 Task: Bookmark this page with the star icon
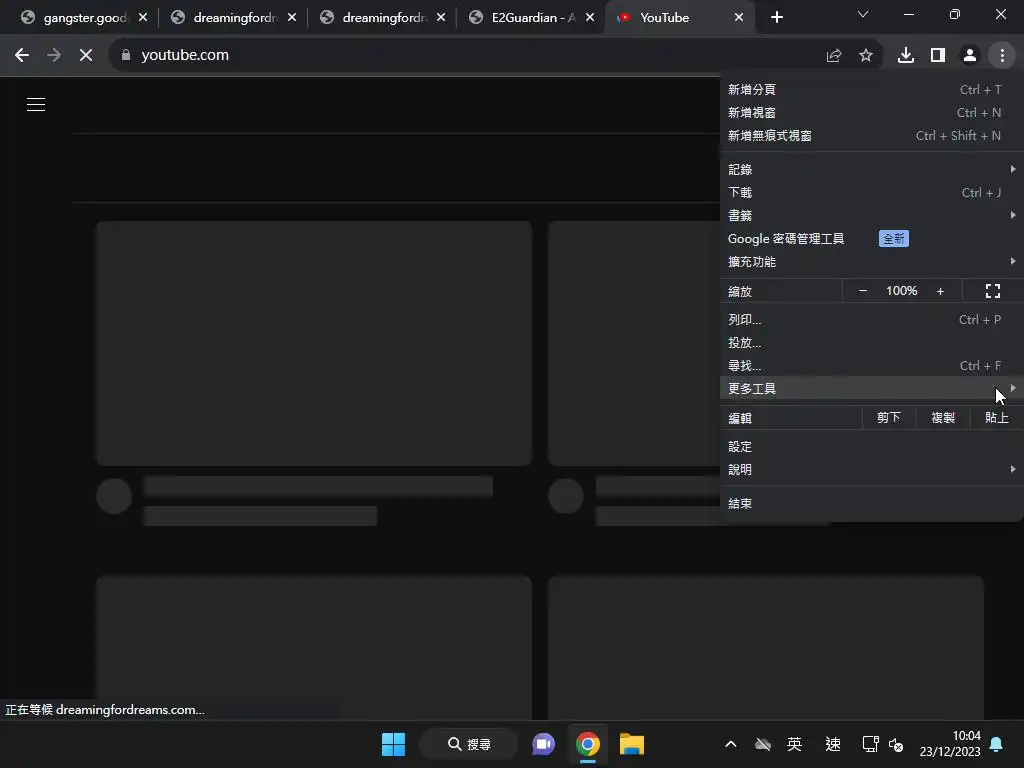[866, 56]
